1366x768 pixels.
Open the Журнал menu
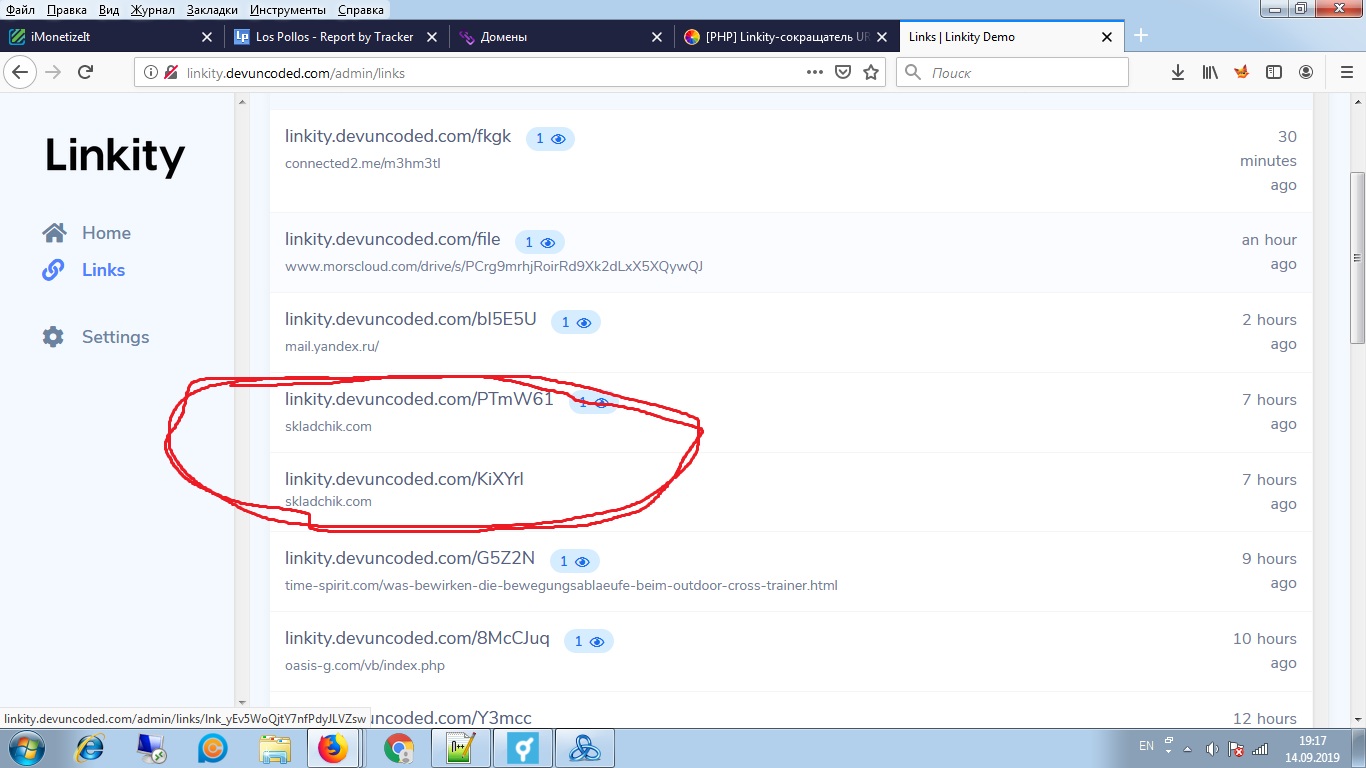click(x=152, y=10)
